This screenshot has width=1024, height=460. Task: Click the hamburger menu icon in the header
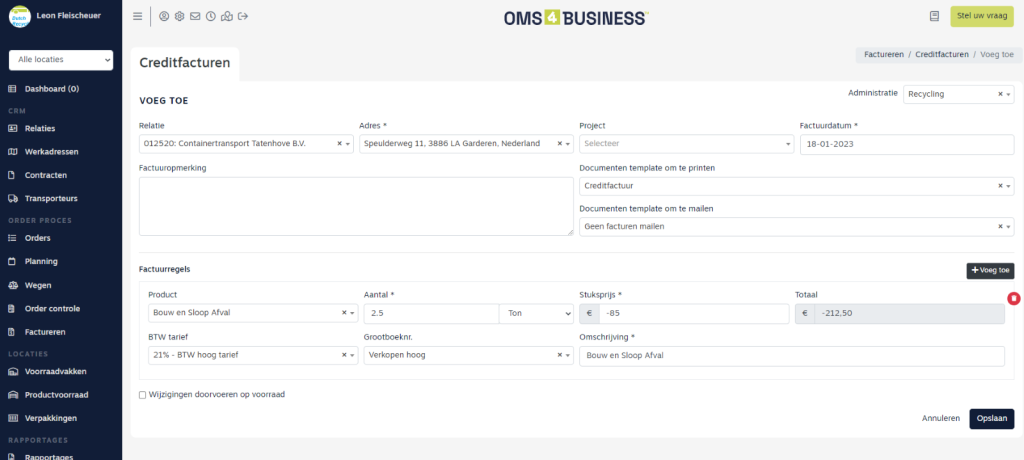[137, 16]
